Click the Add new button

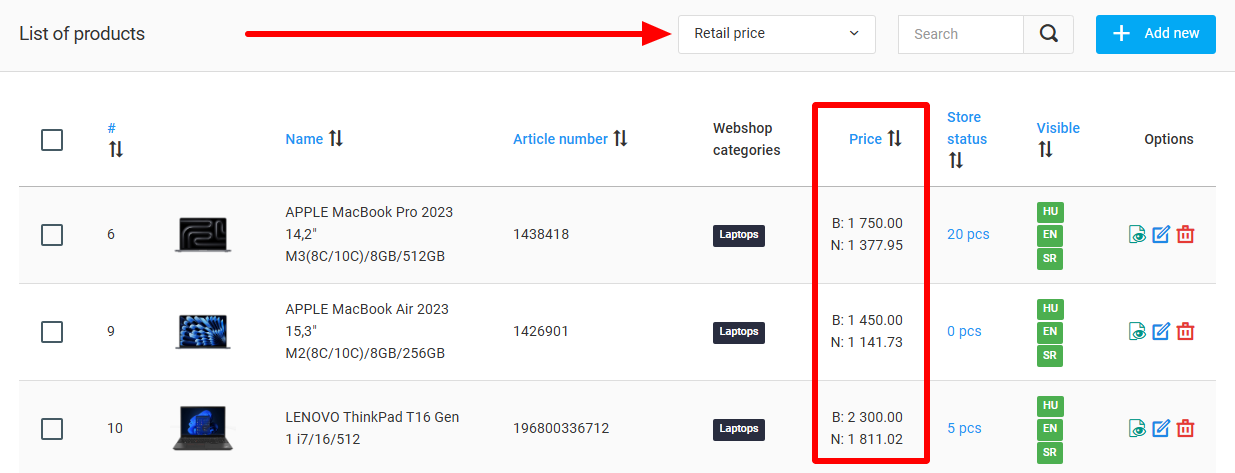click(x=1155, y=34)
